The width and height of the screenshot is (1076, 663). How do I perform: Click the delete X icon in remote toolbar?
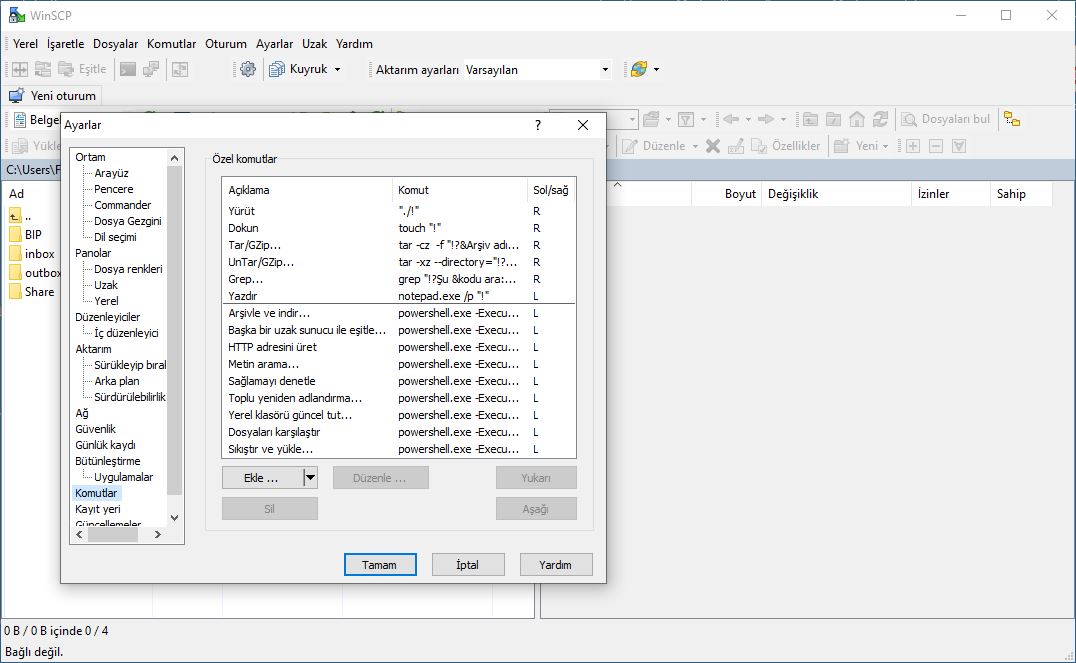pyautogui.click(x=713, y=146)
